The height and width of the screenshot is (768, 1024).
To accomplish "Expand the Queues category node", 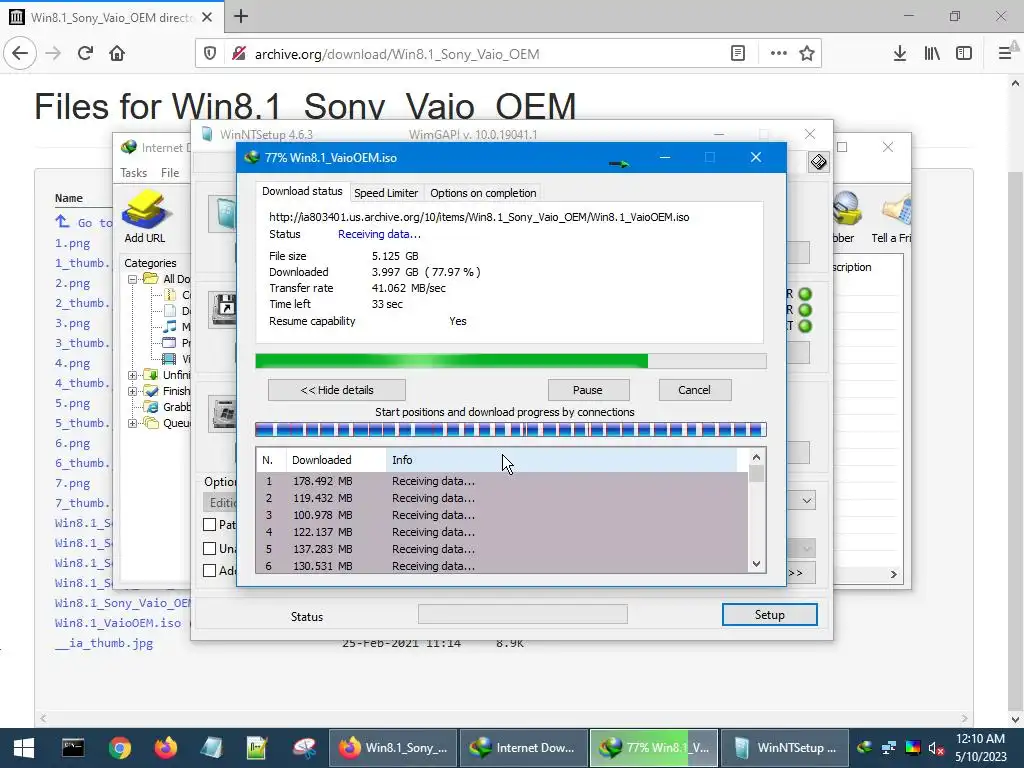I will 133,423.
